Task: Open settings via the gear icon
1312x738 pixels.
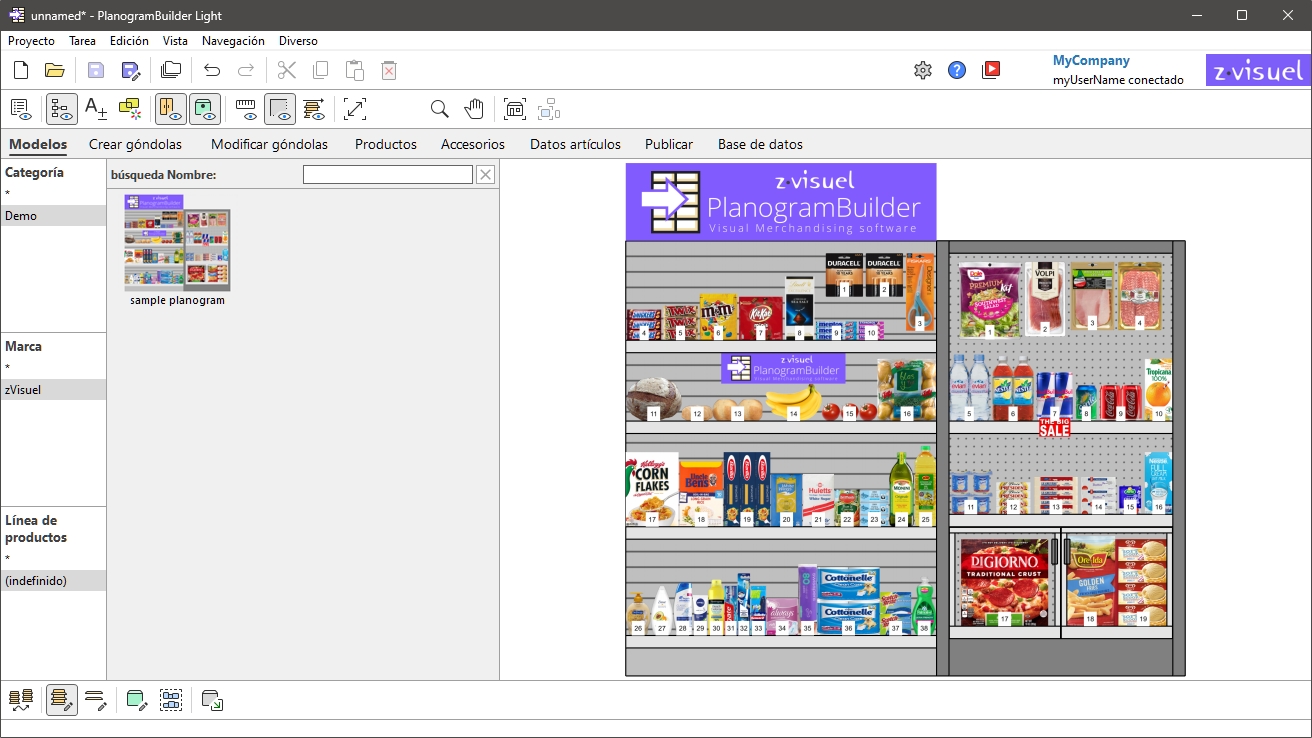Action: coord(923,70)
